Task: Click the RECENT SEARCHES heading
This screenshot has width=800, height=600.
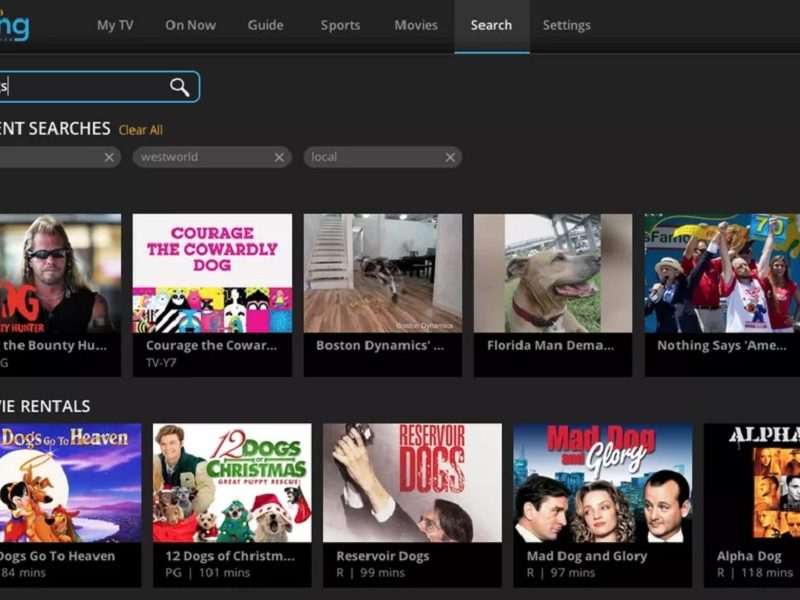Action: click(x=55, y=129)
